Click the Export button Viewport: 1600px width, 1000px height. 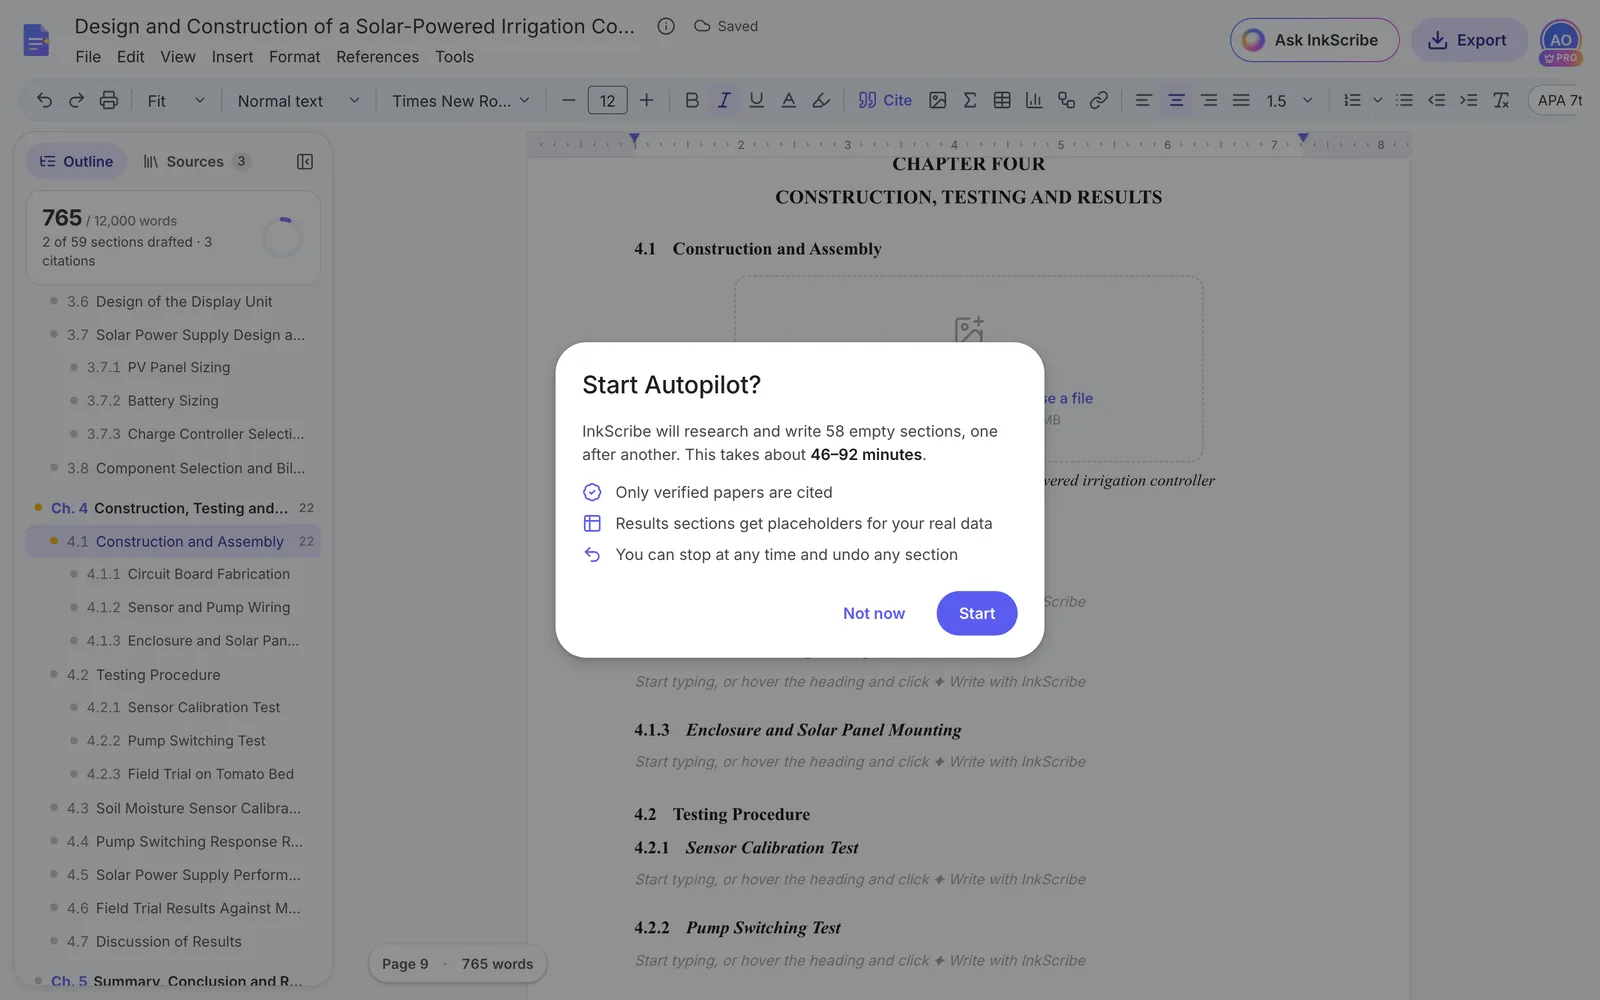coord(1468,40)
